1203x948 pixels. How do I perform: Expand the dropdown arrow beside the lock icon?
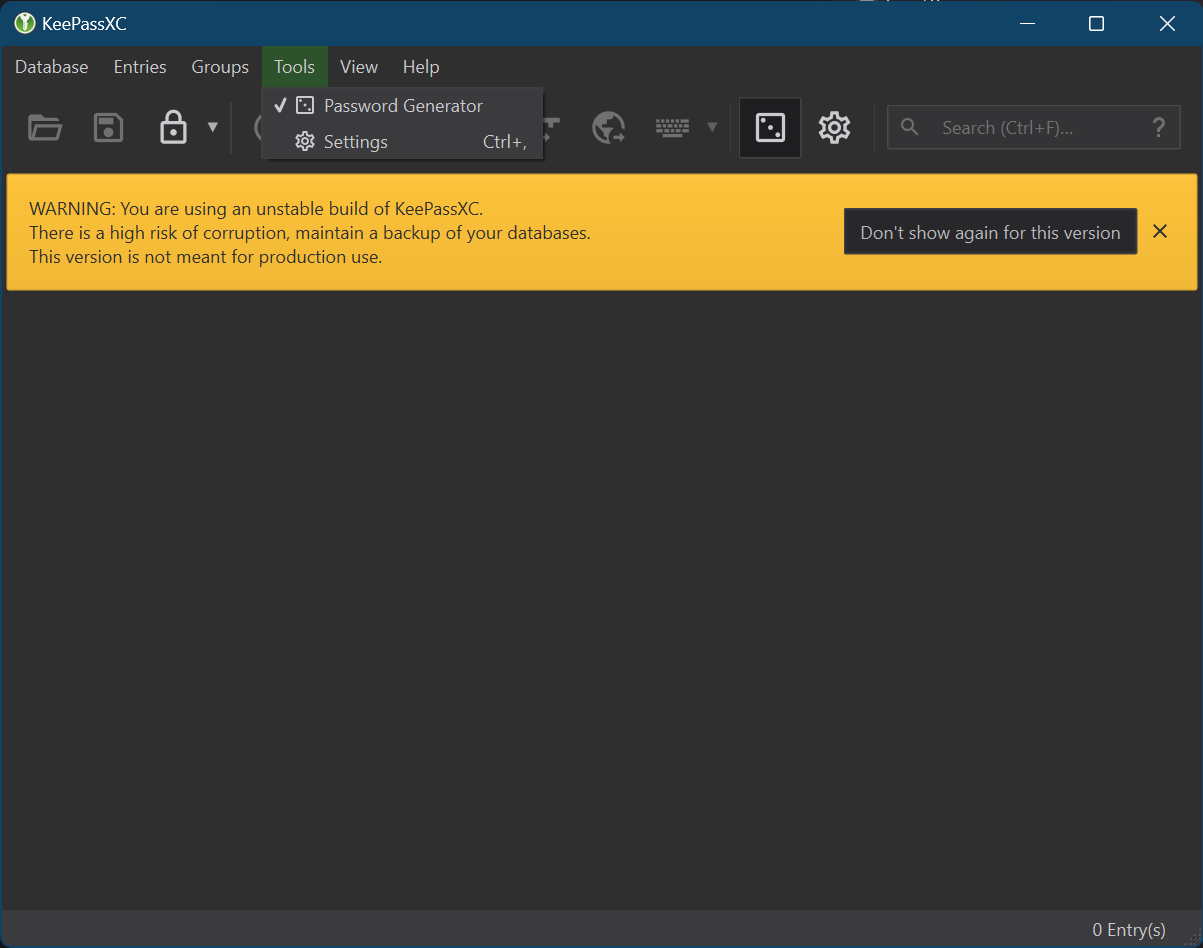tap(212, 127)
